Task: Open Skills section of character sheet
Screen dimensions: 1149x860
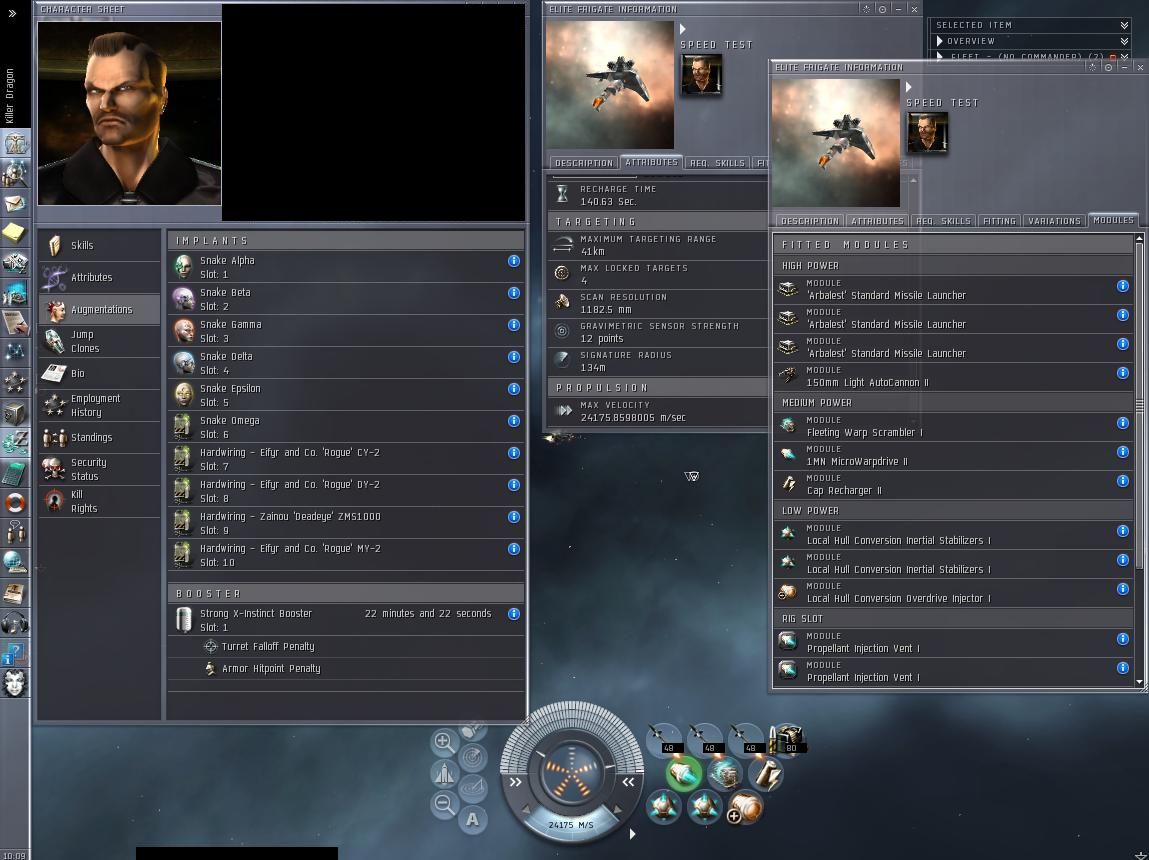Action: click(x=99, y=245)
